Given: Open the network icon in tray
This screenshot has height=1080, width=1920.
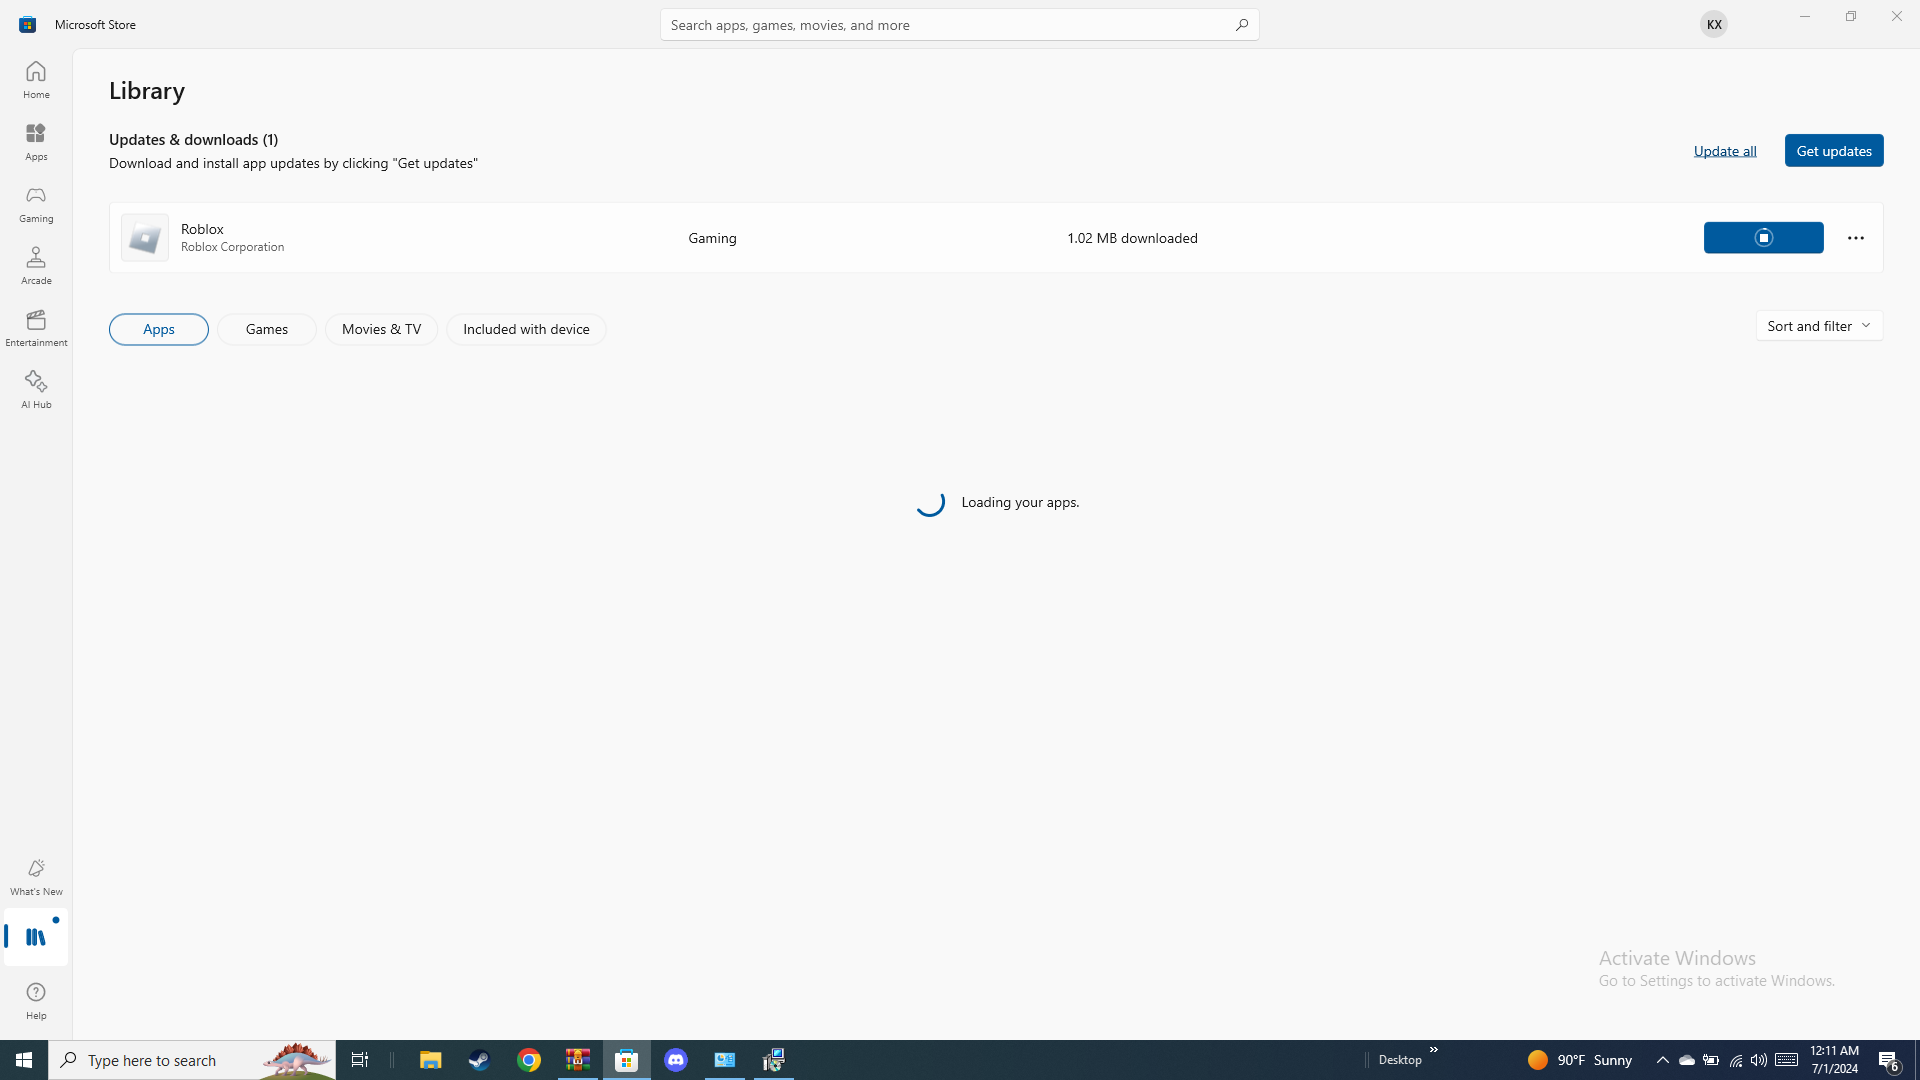Looking at the screenshot, I should (x=1735, y=1060).
